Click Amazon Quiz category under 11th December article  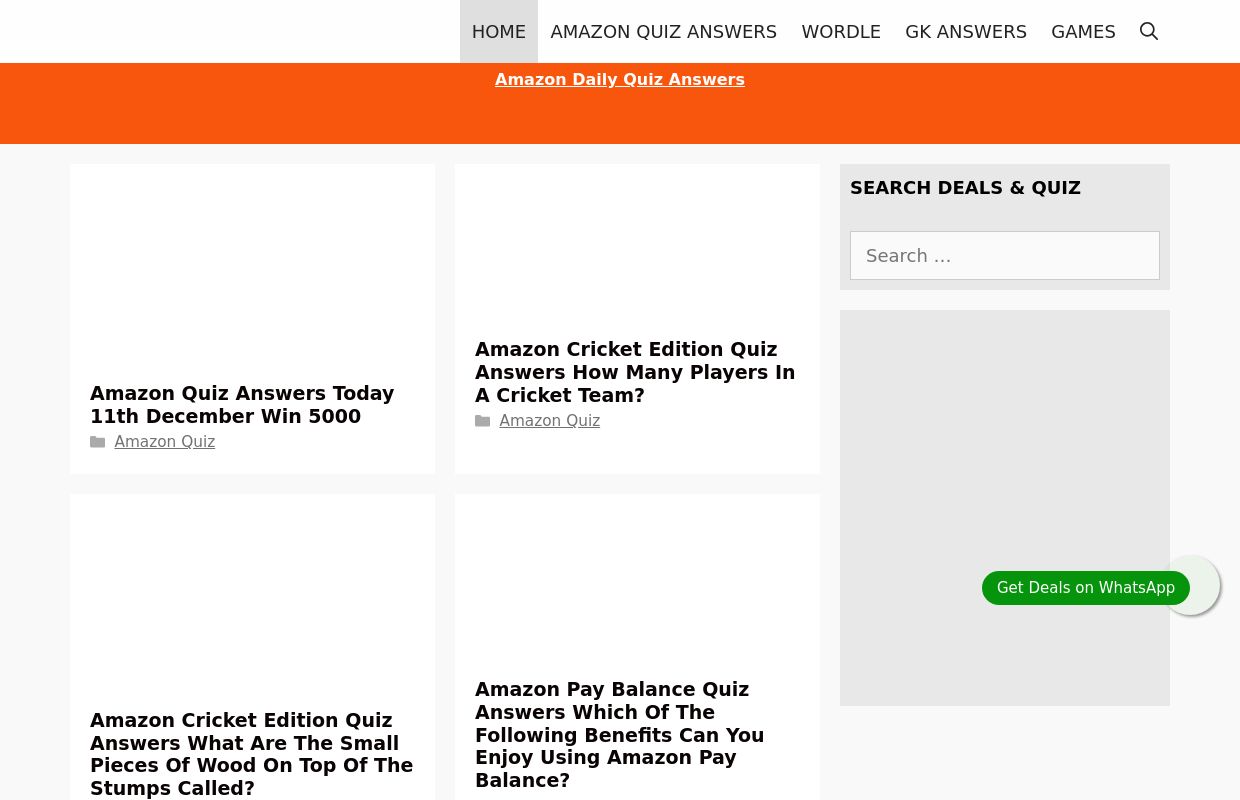pyautogui.click(x=165, y=442)
